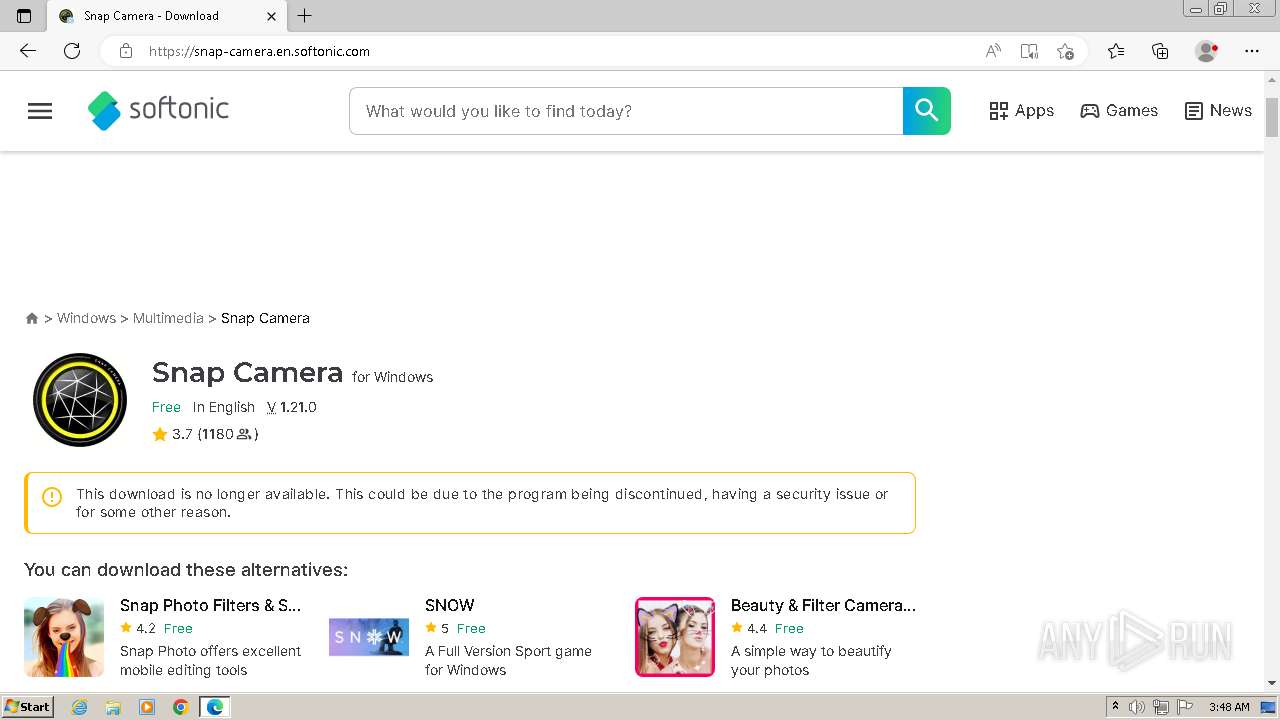Select Edge in the taskbar
The image size is (1280, 720).
click(214, 707)
